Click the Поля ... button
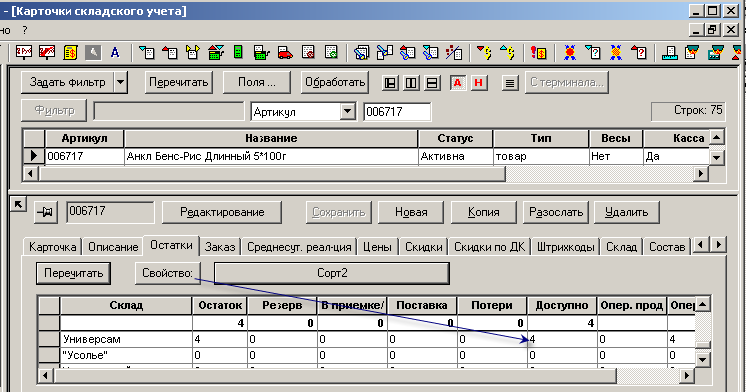 click(256, 82)
